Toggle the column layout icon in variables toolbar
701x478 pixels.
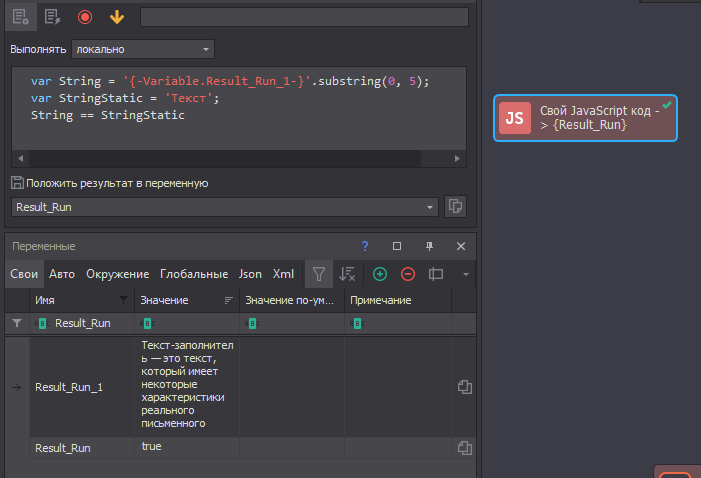(436, 274)
